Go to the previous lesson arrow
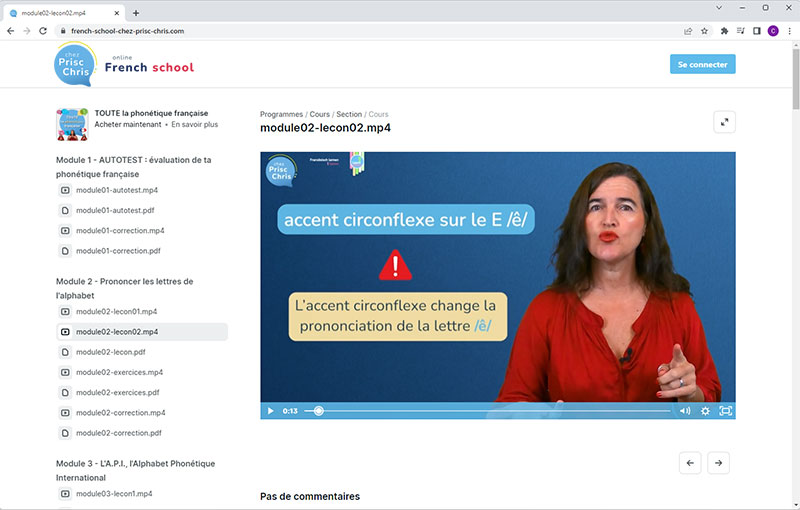The image size is (800, 510). (690, 462)
